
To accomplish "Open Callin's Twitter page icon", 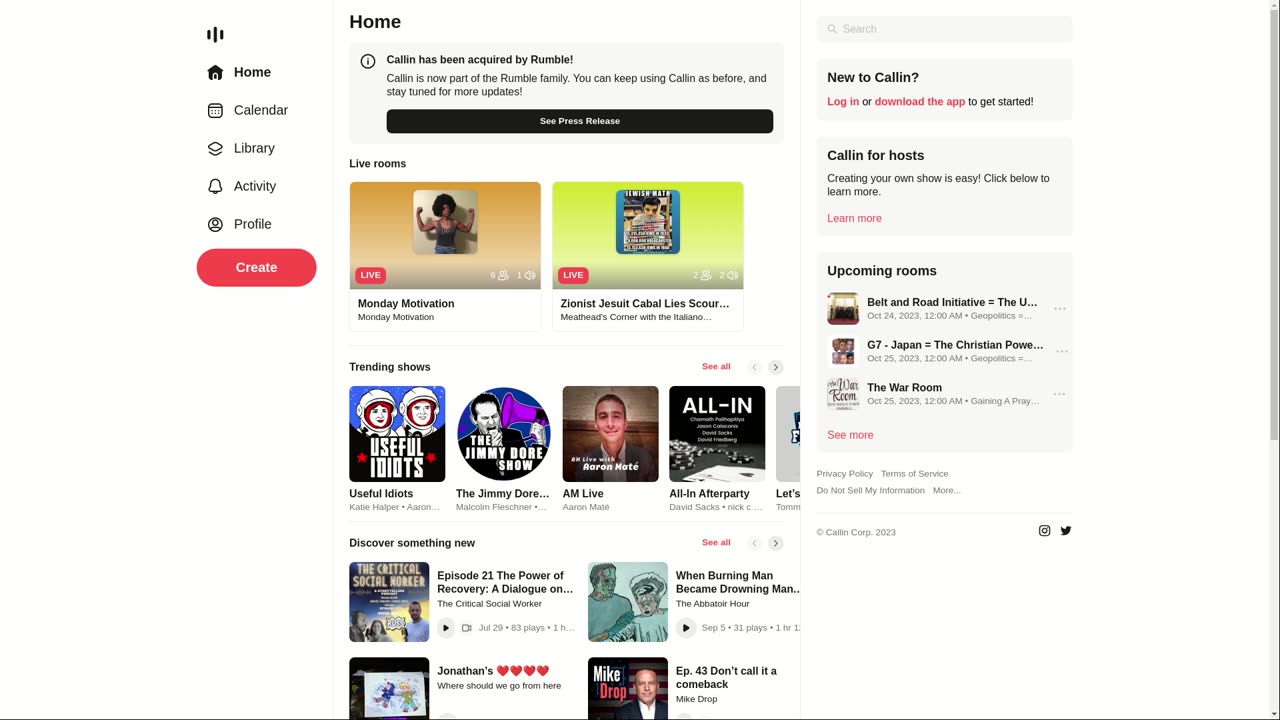I will (x=1066, y=531).
